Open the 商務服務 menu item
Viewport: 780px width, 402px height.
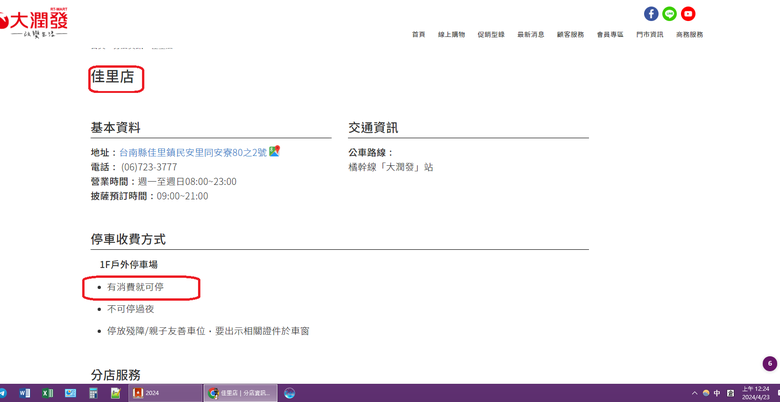(x=689, y=35)
